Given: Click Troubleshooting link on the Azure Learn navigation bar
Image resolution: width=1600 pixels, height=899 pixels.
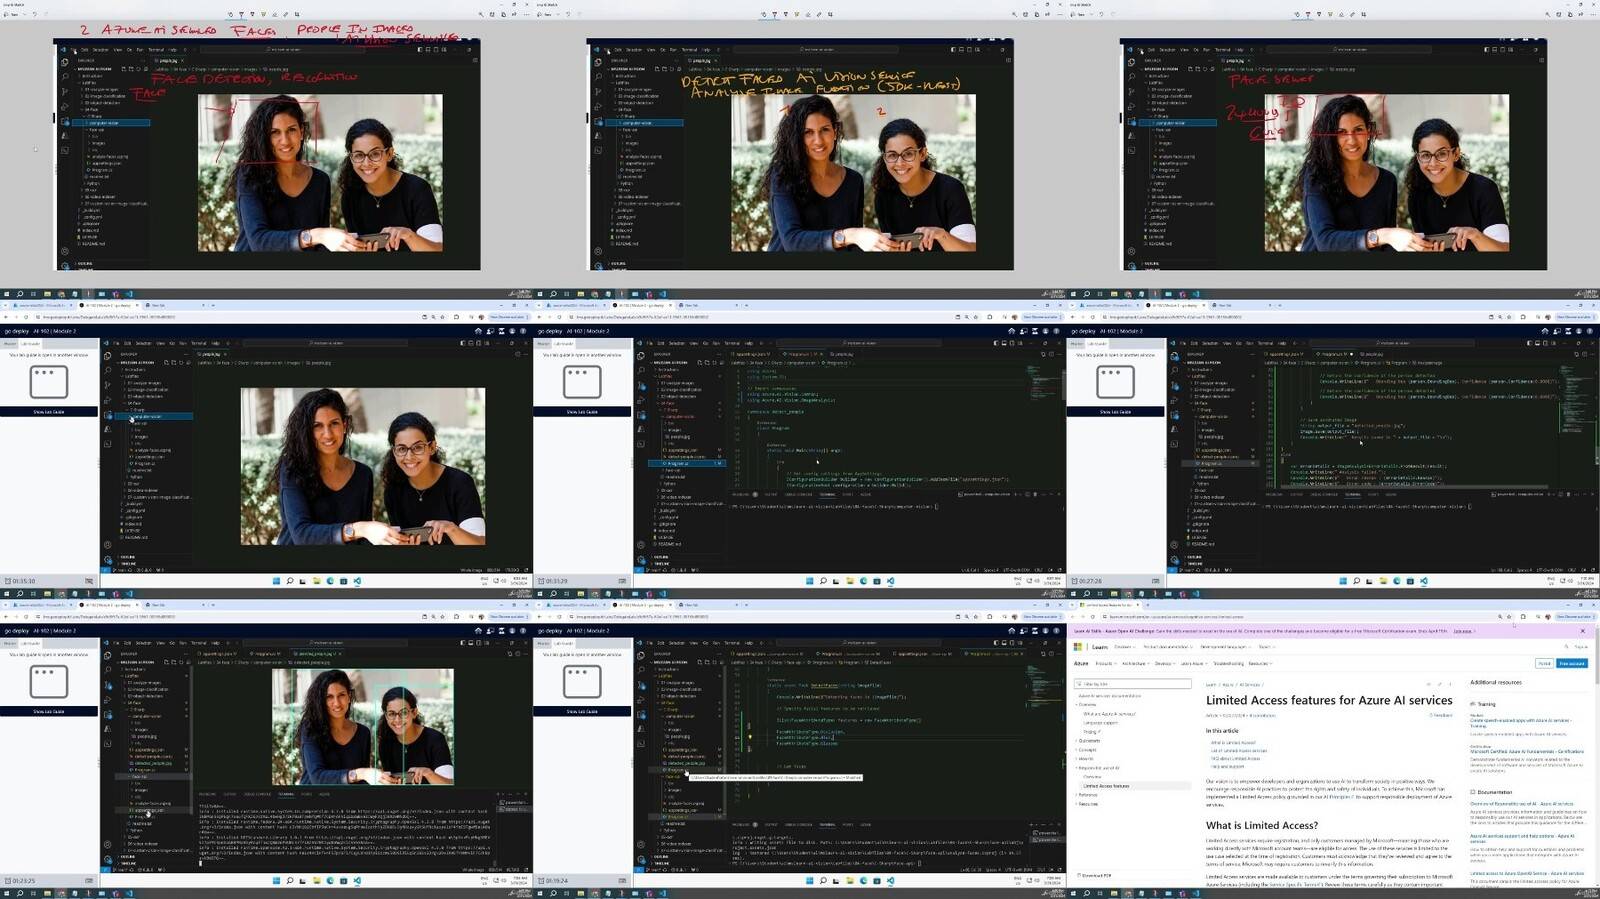Looking at the screenshot, I should click(x=1229, y=663).
